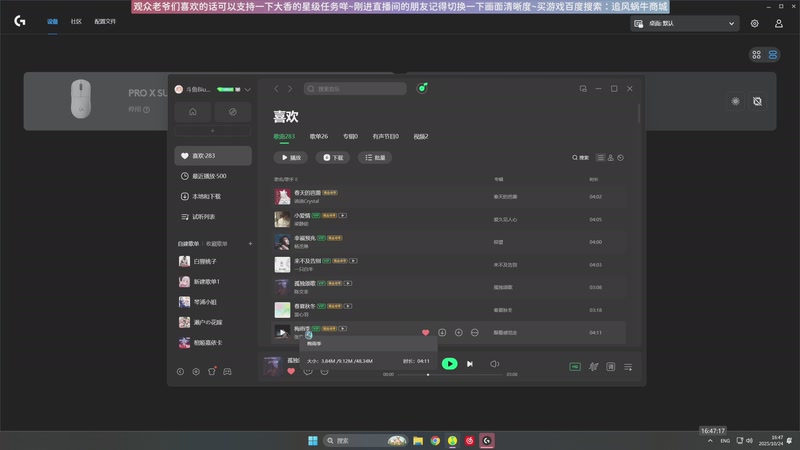Click the volume speaker icon in player bar
The image size is (800, 450).
(494, 364)
